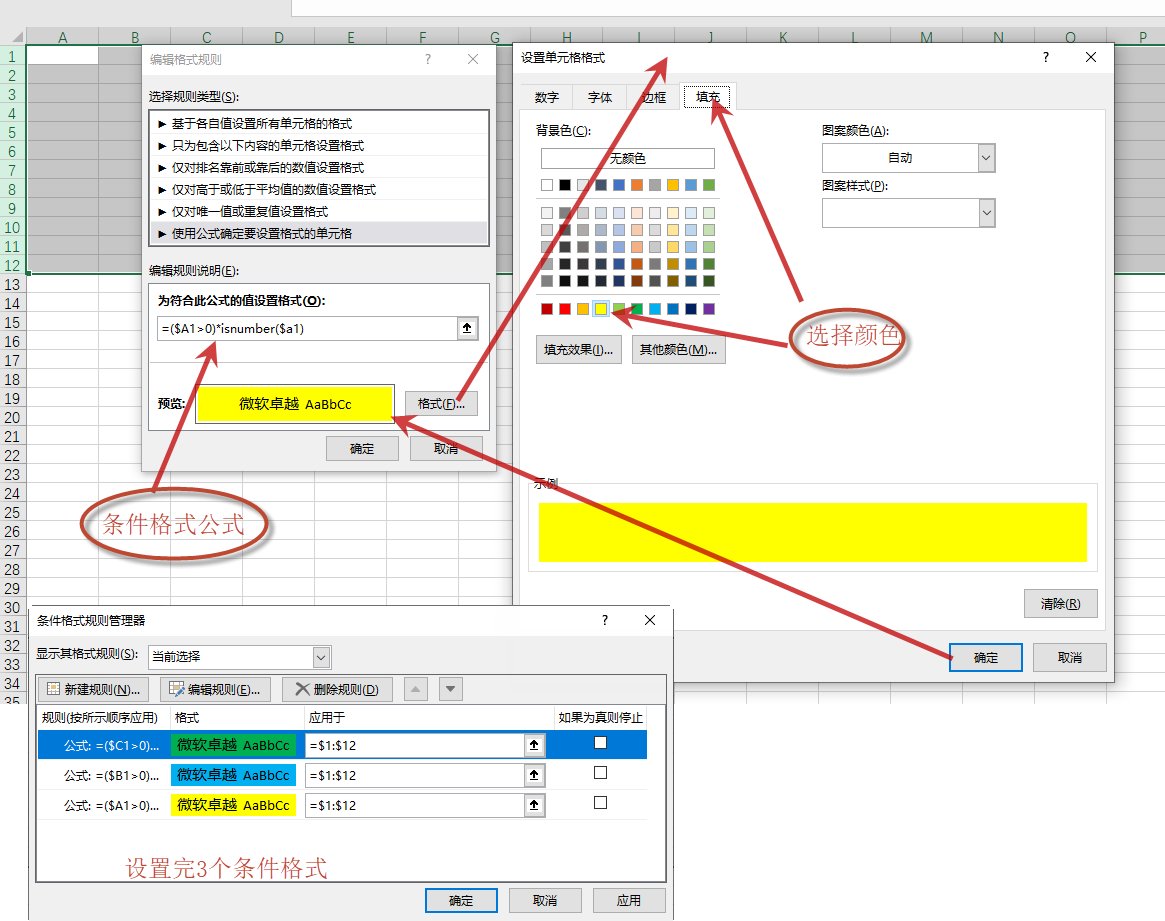Screen dimensions: 1165x921
Task: Click range selector for the $C1 rule
Action: (535, 745)
